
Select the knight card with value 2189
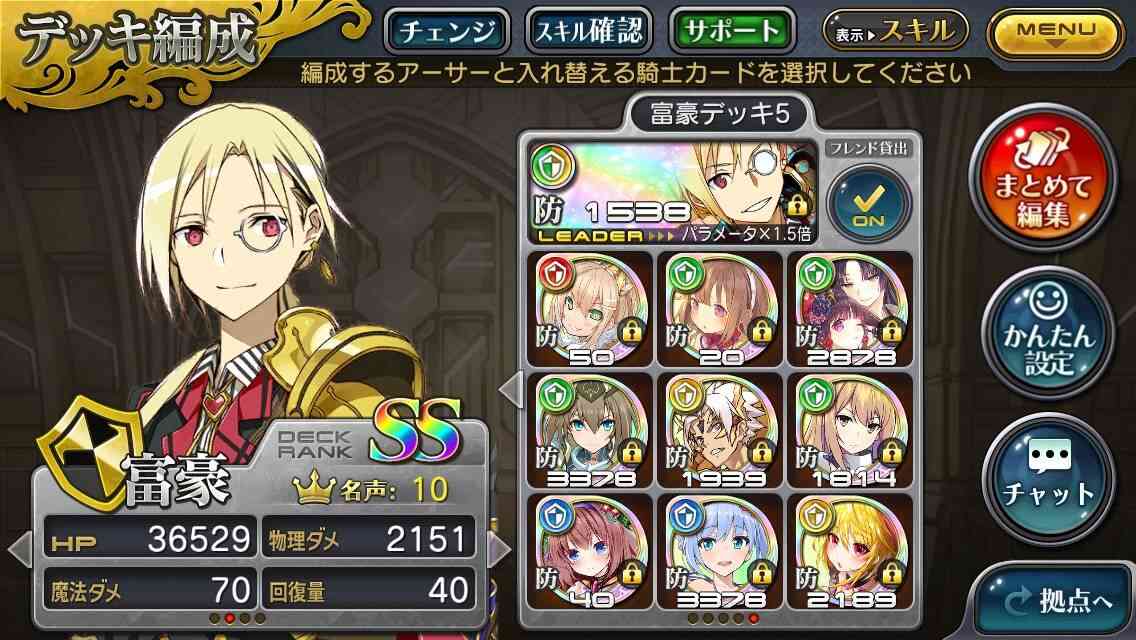pyautogui.click(x=851, y=552)
